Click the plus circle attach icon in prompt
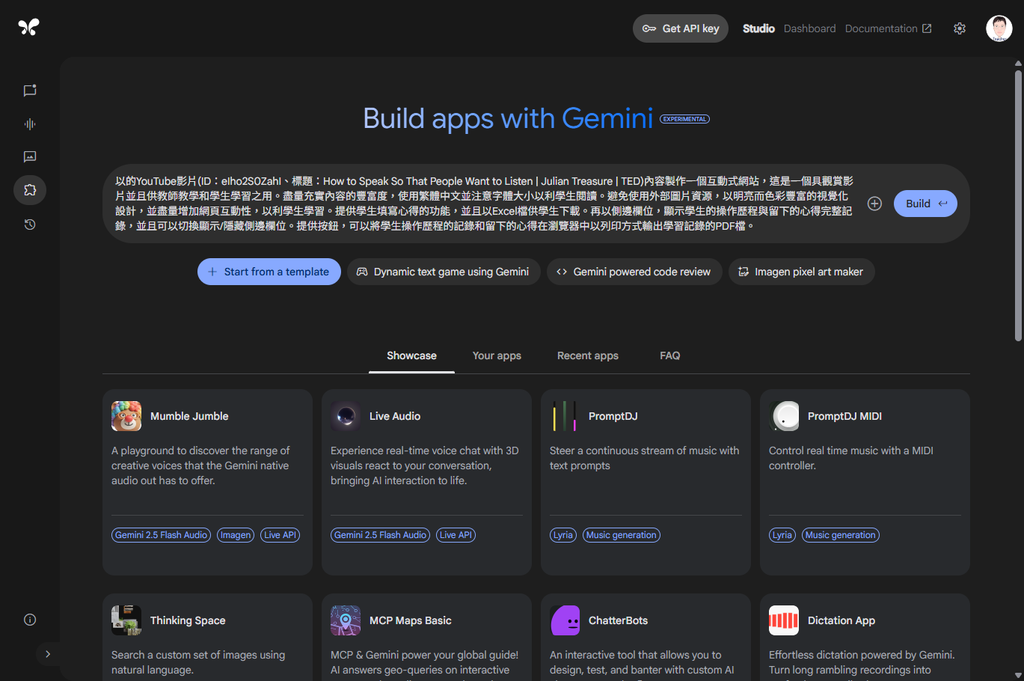This screenshot has width=1024, height=681. pyautogui.click(x=874, y=204)
